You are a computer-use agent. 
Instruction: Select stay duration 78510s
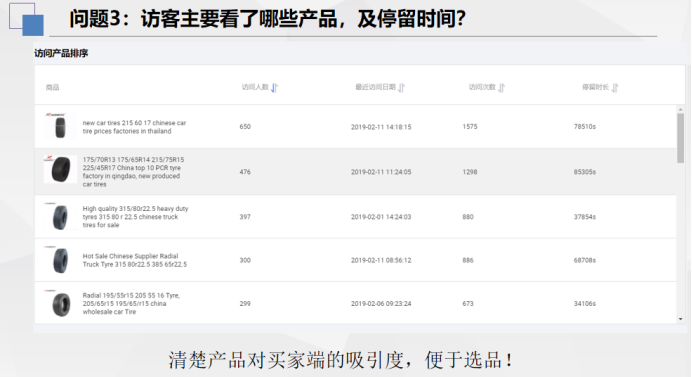click(x=585, y=127)
